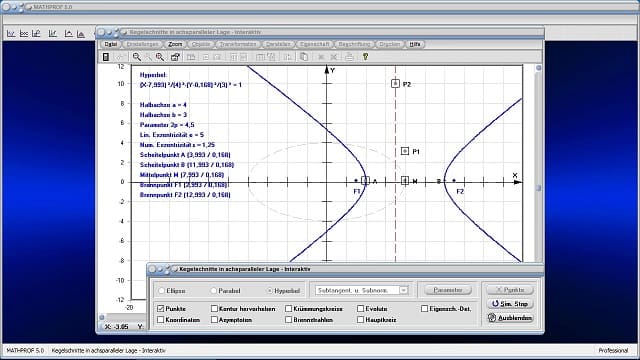Click the copy pages icon in toolbar
This screenshot has width=640, height=360.
[x=304, y=57]
